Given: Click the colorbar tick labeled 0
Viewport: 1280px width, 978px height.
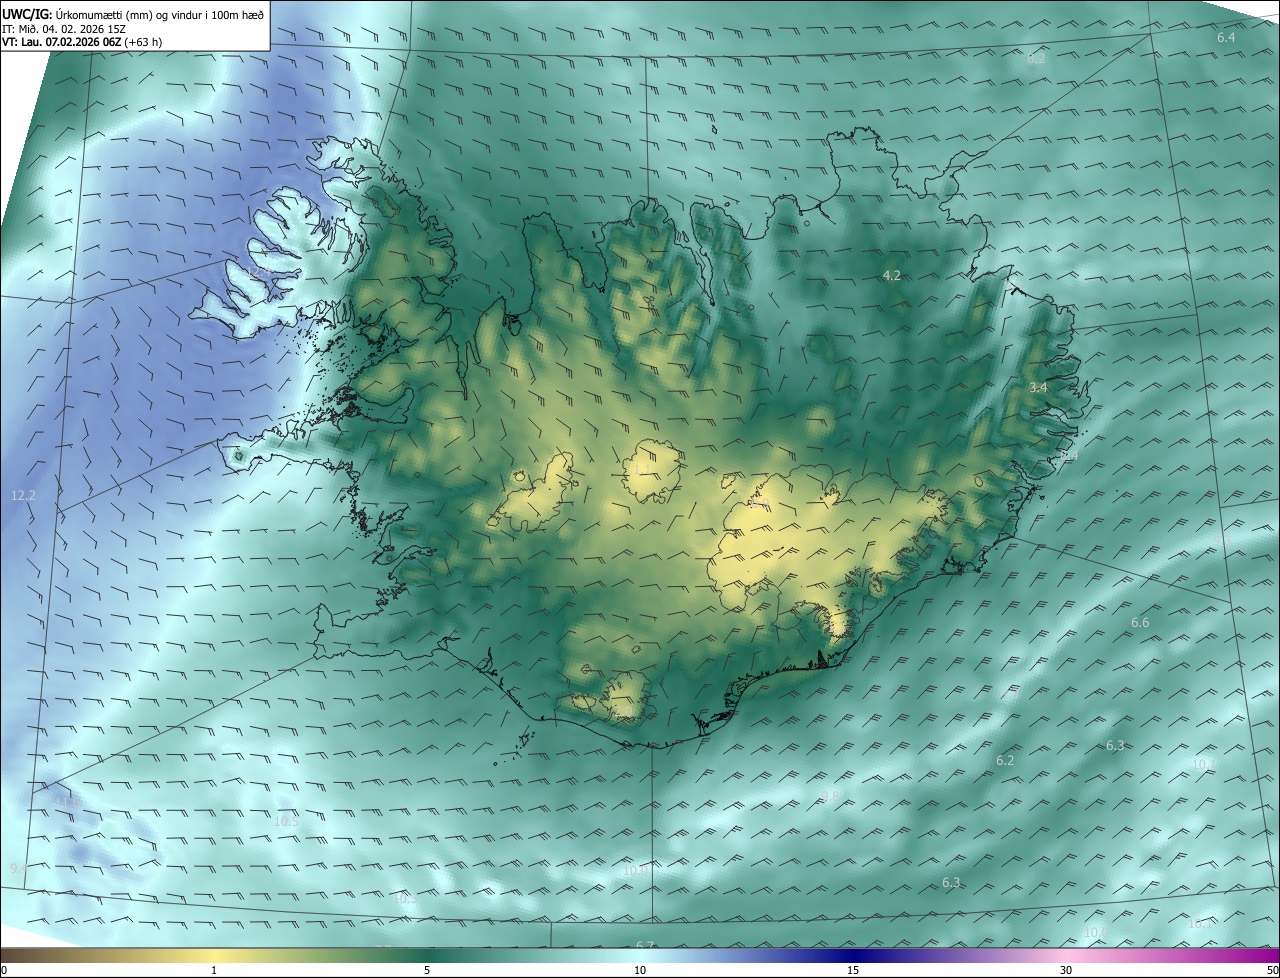Looking at the screenshot, I should (x=4, y=970).
